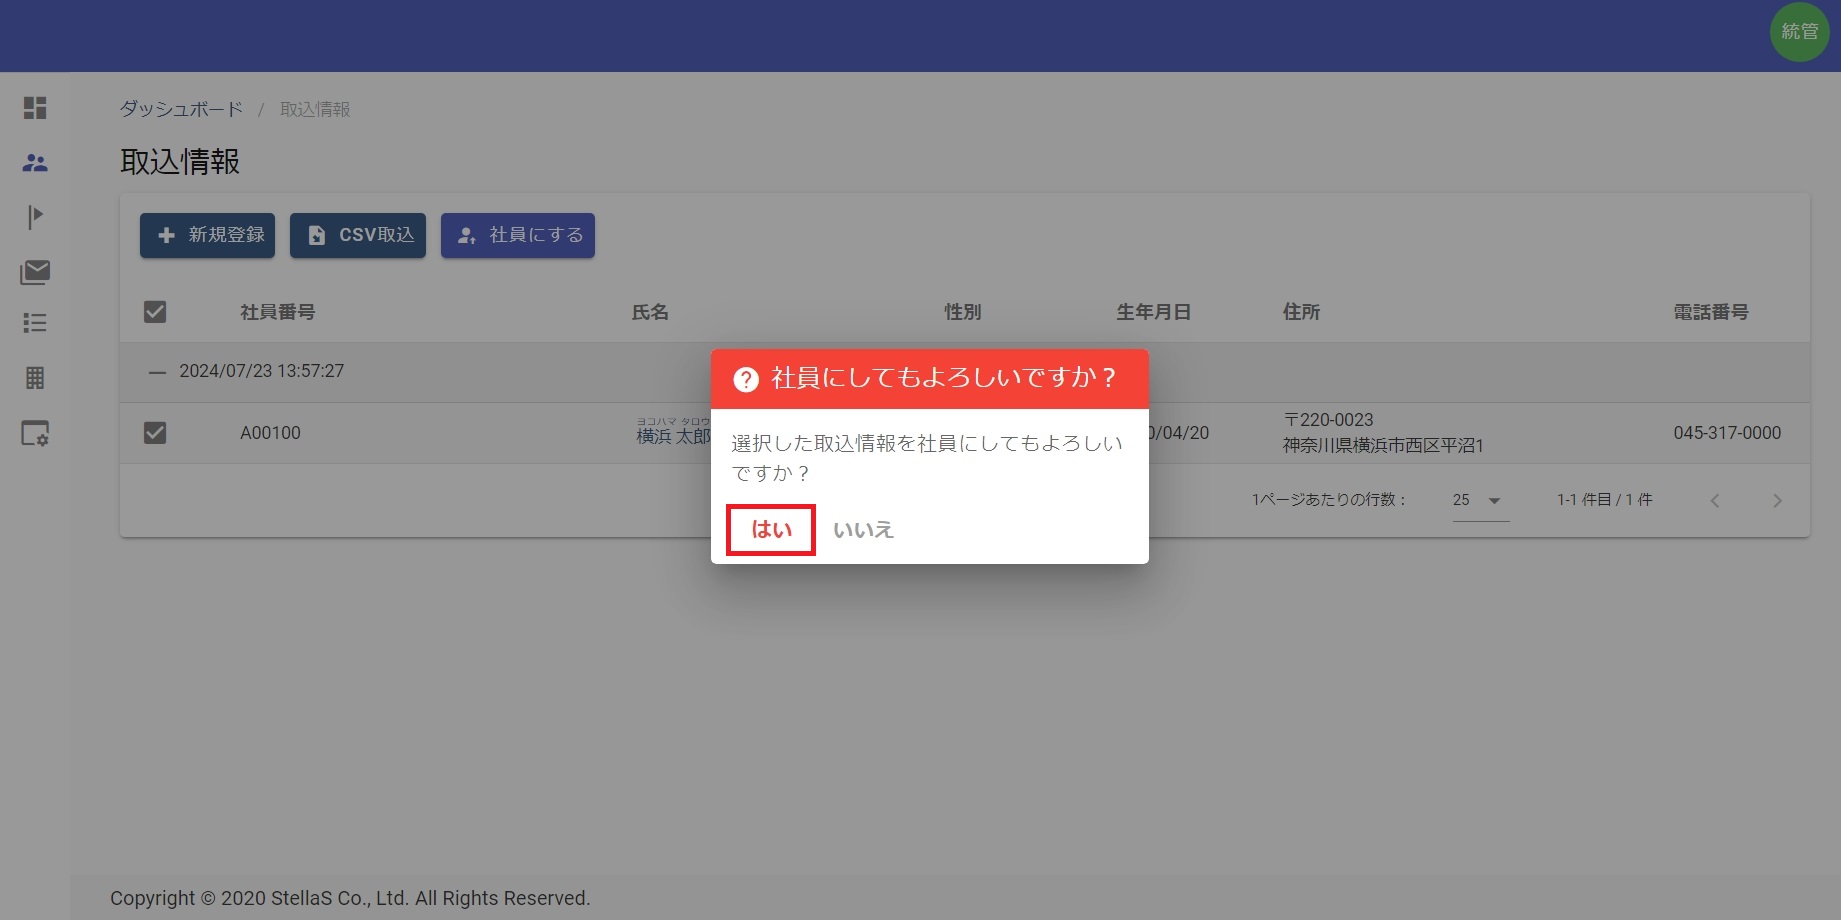This screenshot has width=1841, height=920.
Task: Cancel with the いいえ button
Action: coord(863,530)
